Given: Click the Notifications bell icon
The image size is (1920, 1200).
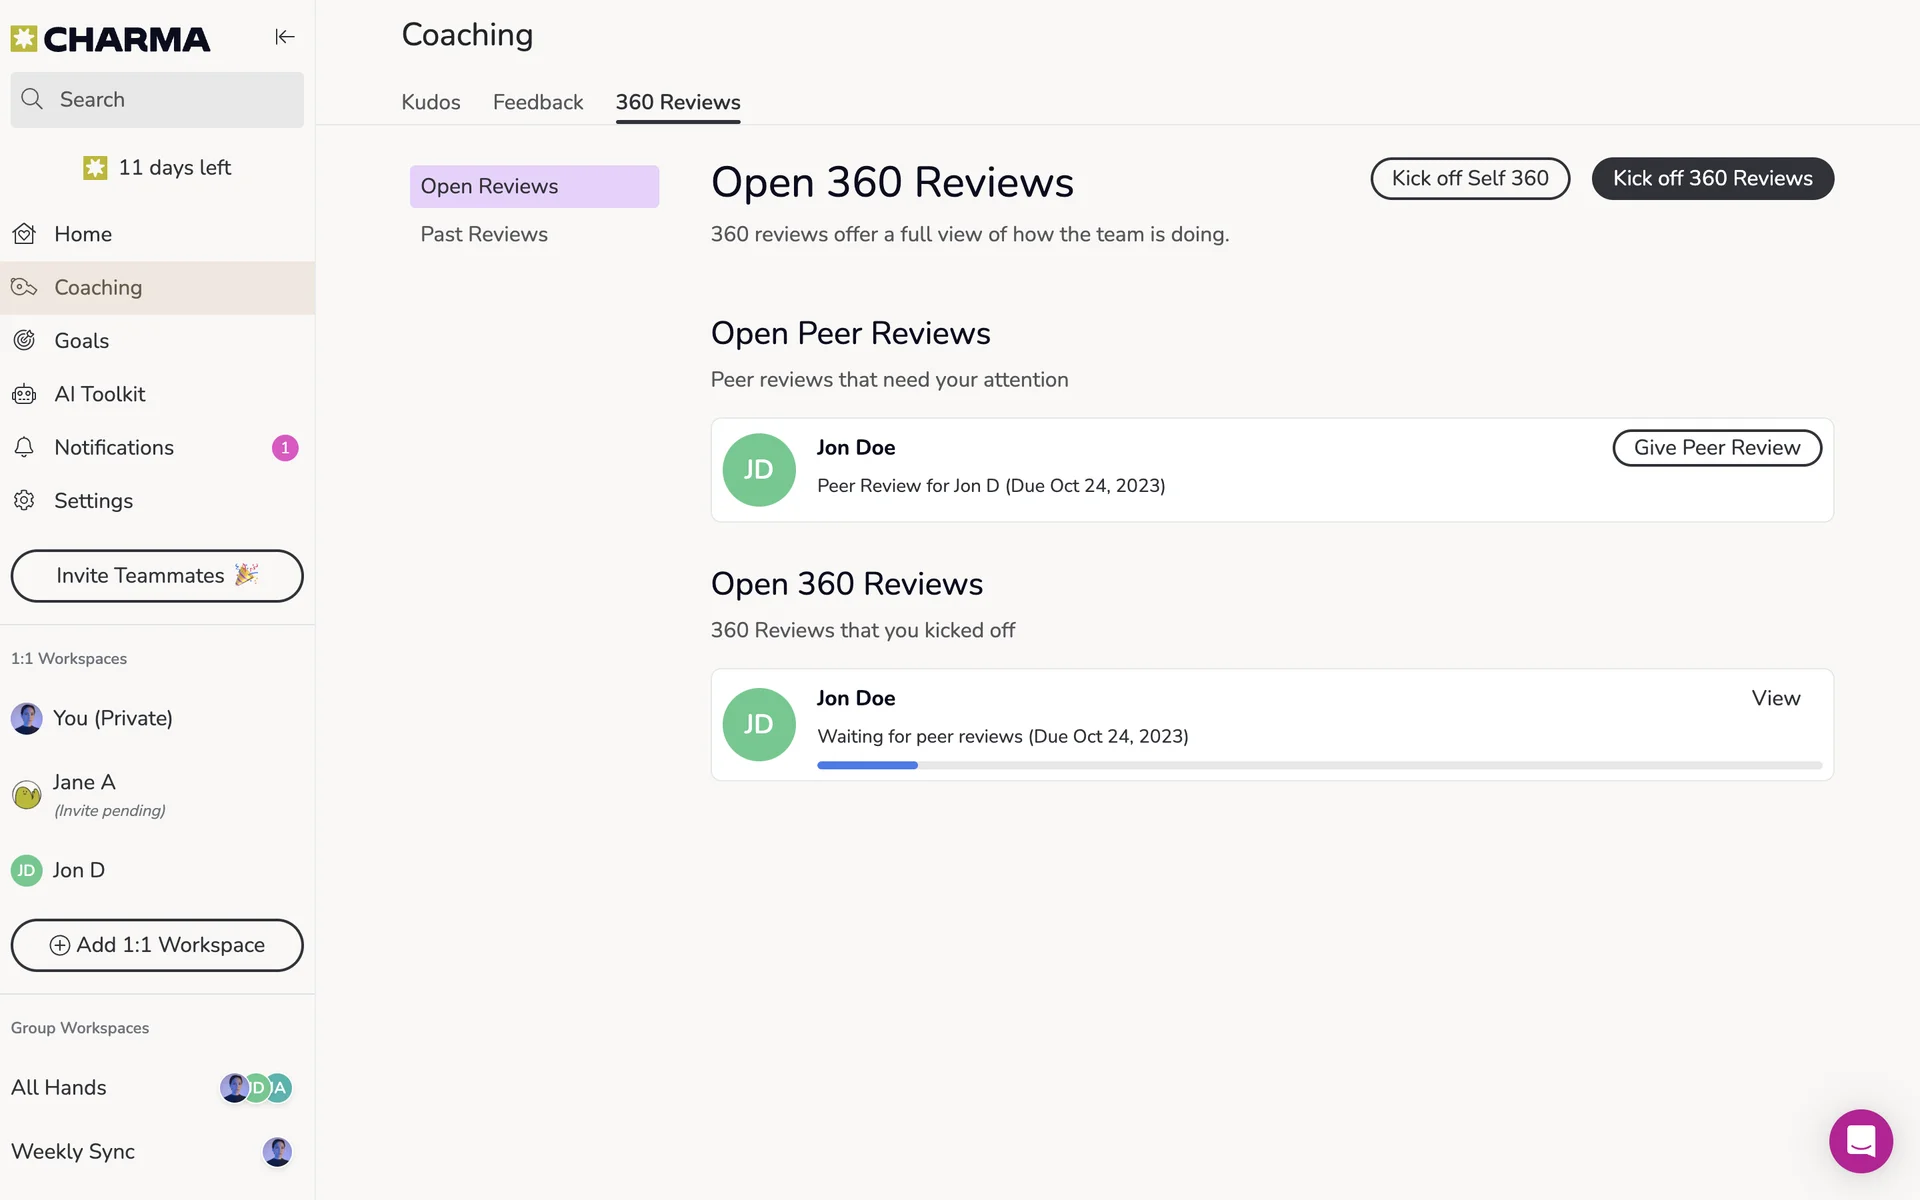Looking at the screenshot, I should pyautogui.click(x=25, y=447).
